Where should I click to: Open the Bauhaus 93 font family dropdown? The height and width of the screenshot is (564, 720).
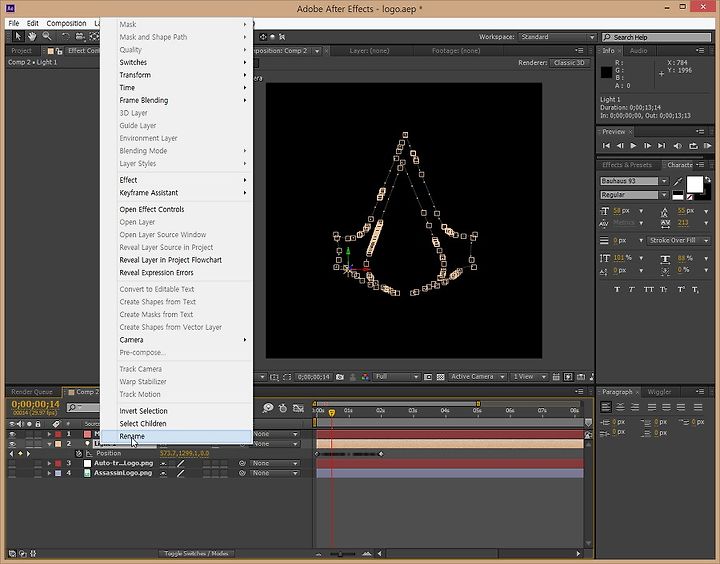(664, 181)
